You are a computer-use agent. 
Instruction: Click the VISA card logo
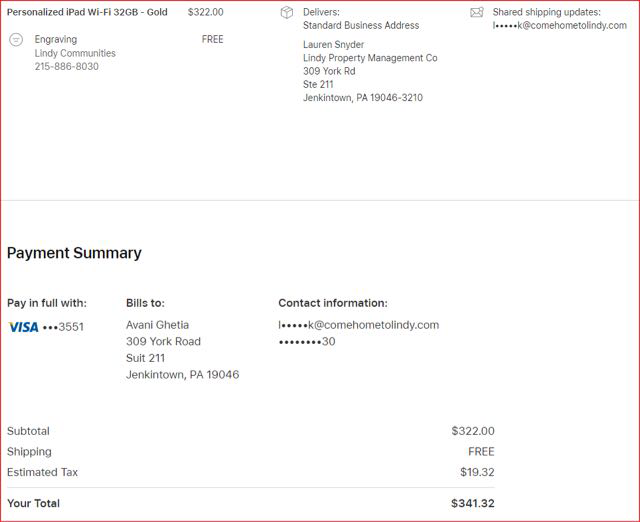pyautogui.click(x=23, y=327)
